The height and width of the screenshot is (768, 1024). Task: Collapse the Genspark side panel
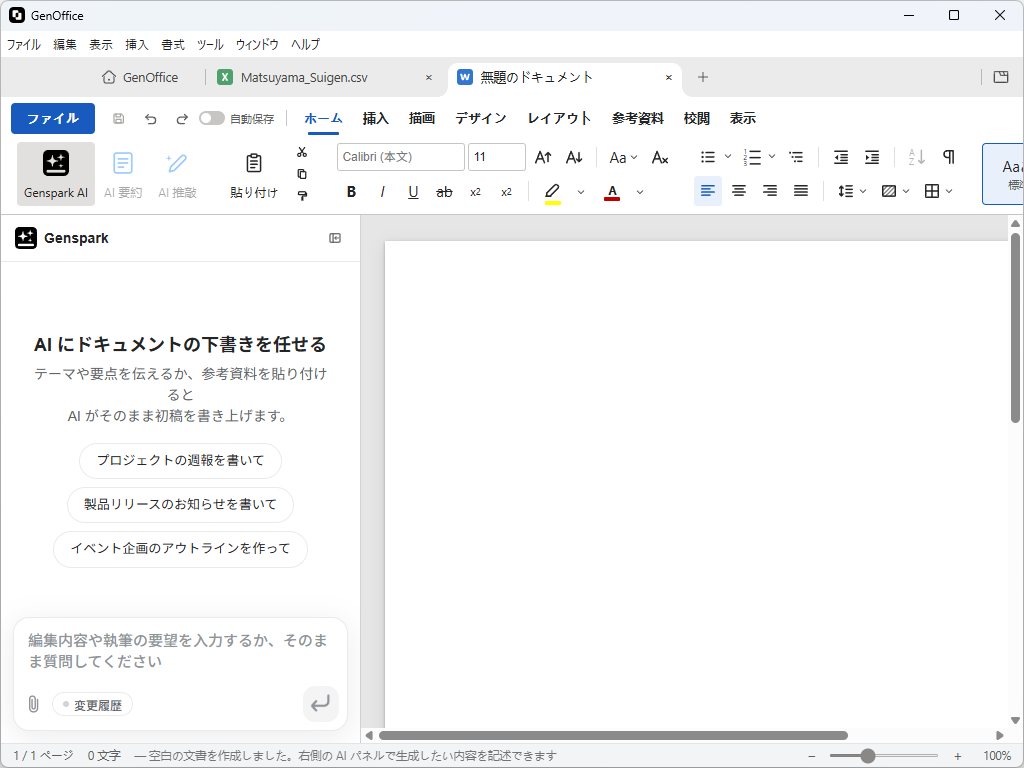[x=335, y=238]
